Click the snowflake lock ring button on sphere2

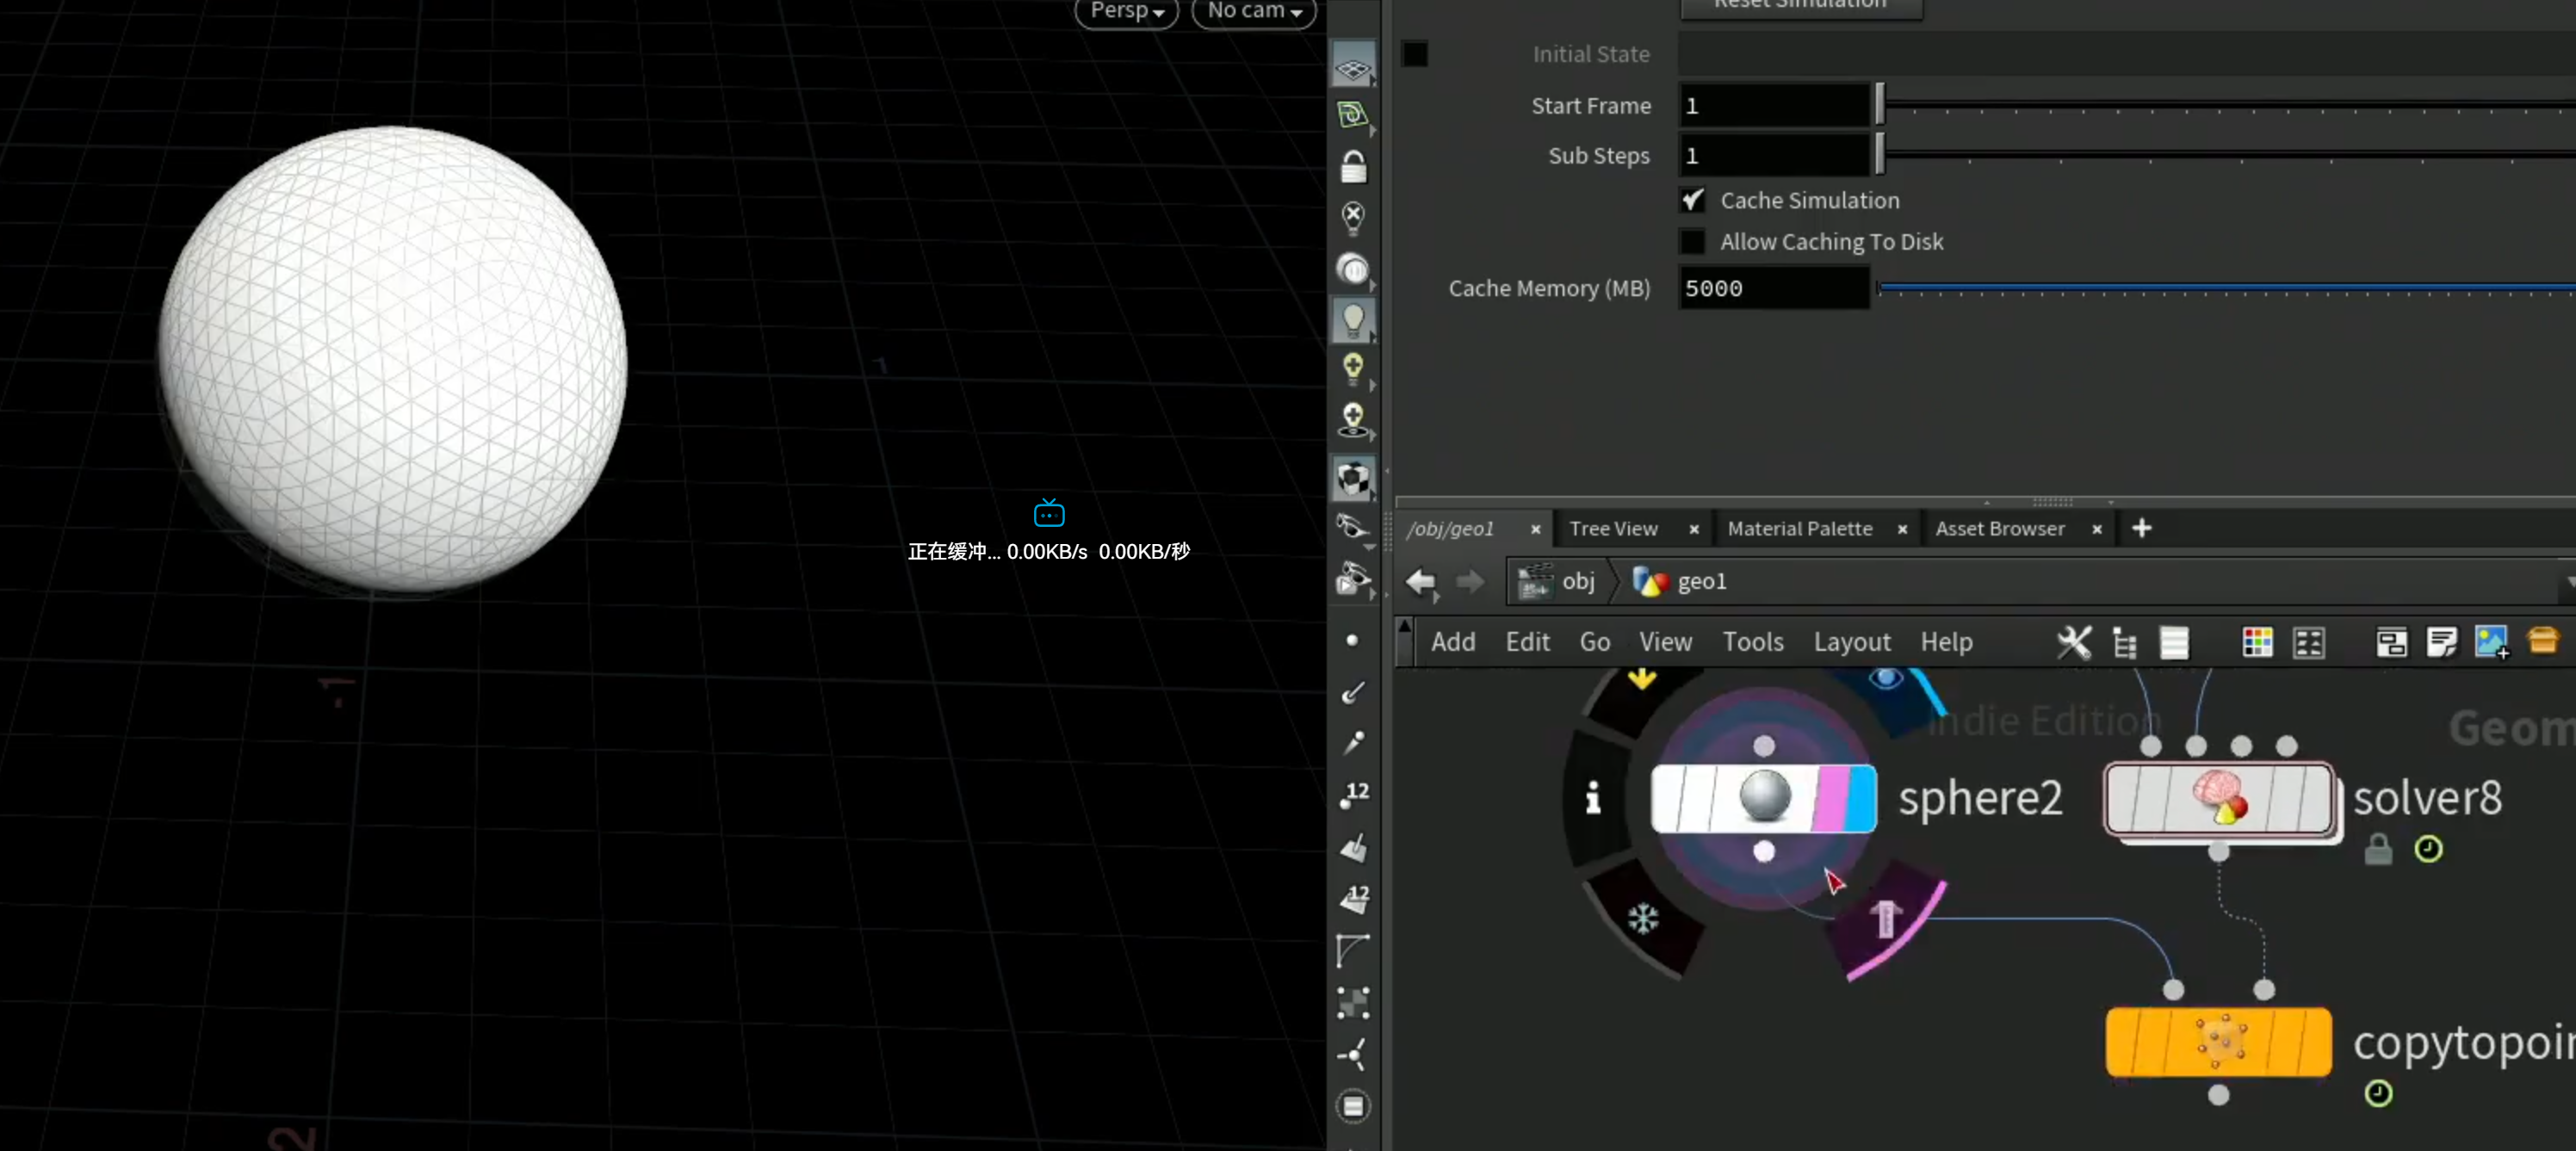(1643, 918)
